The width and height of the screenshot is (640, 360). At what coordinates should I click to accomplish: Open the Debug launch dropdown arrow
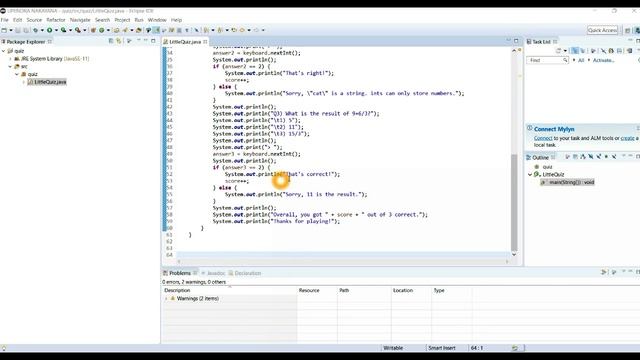[x=42, y=30]
